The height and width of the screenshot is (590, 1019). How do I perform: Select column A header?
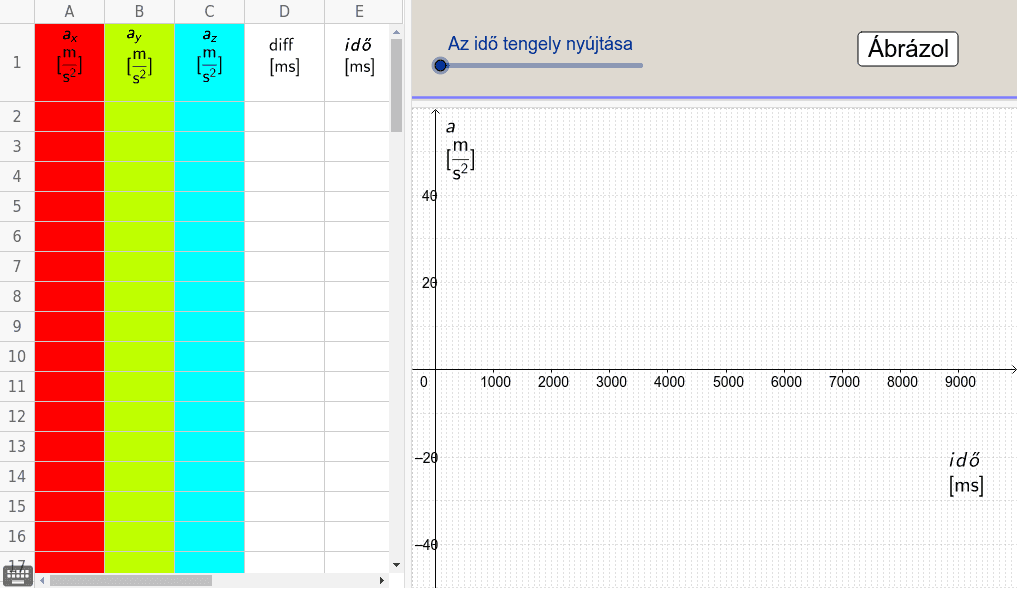point(69,11)
